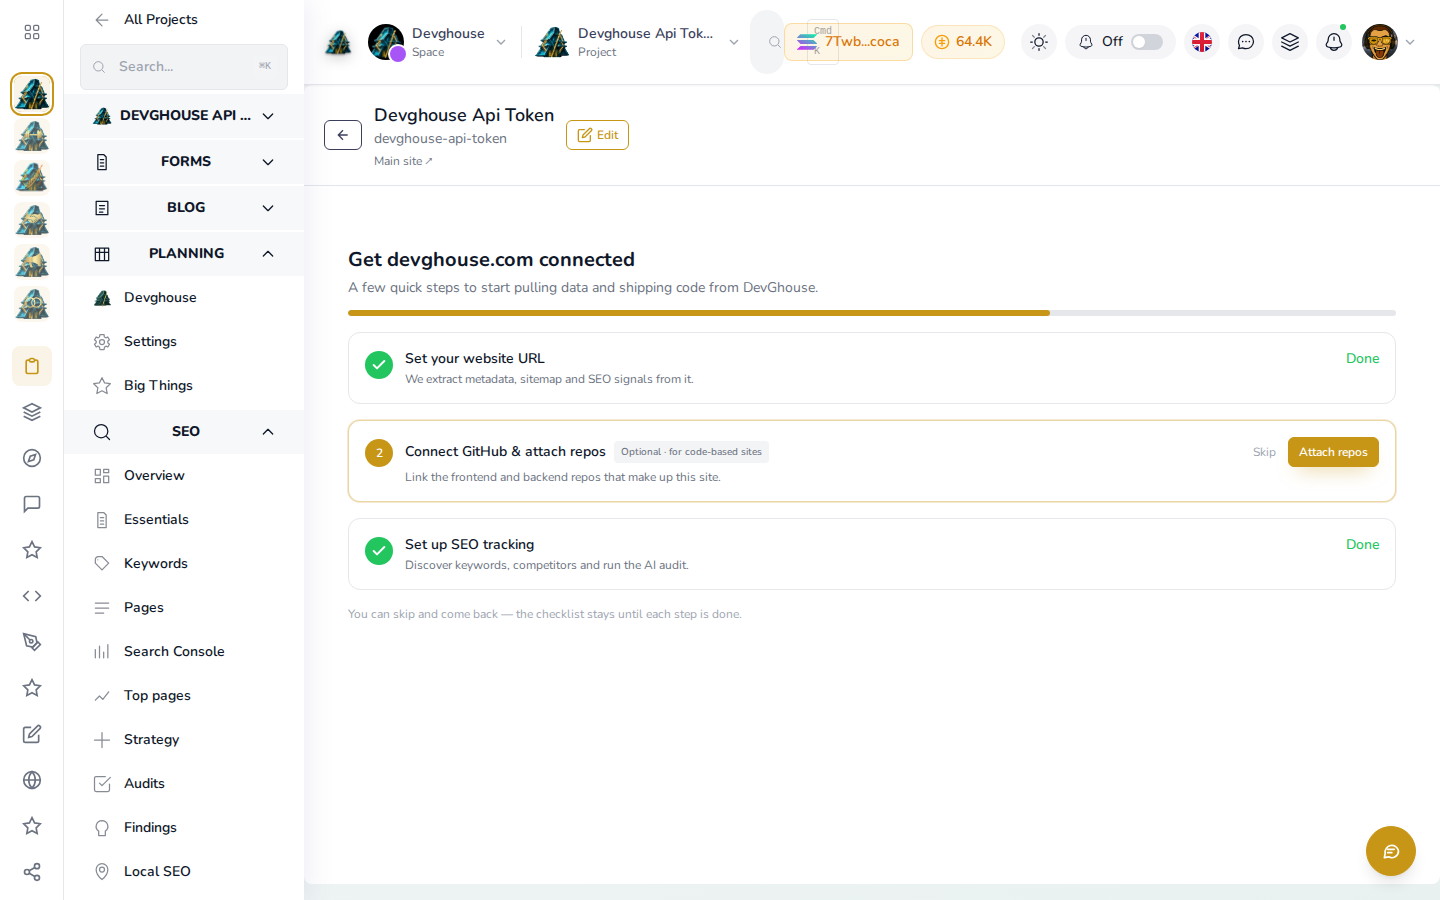Viewport: 1440px width, 900px height.
Task: Expand the BLOG section
Action: (184, 208)
